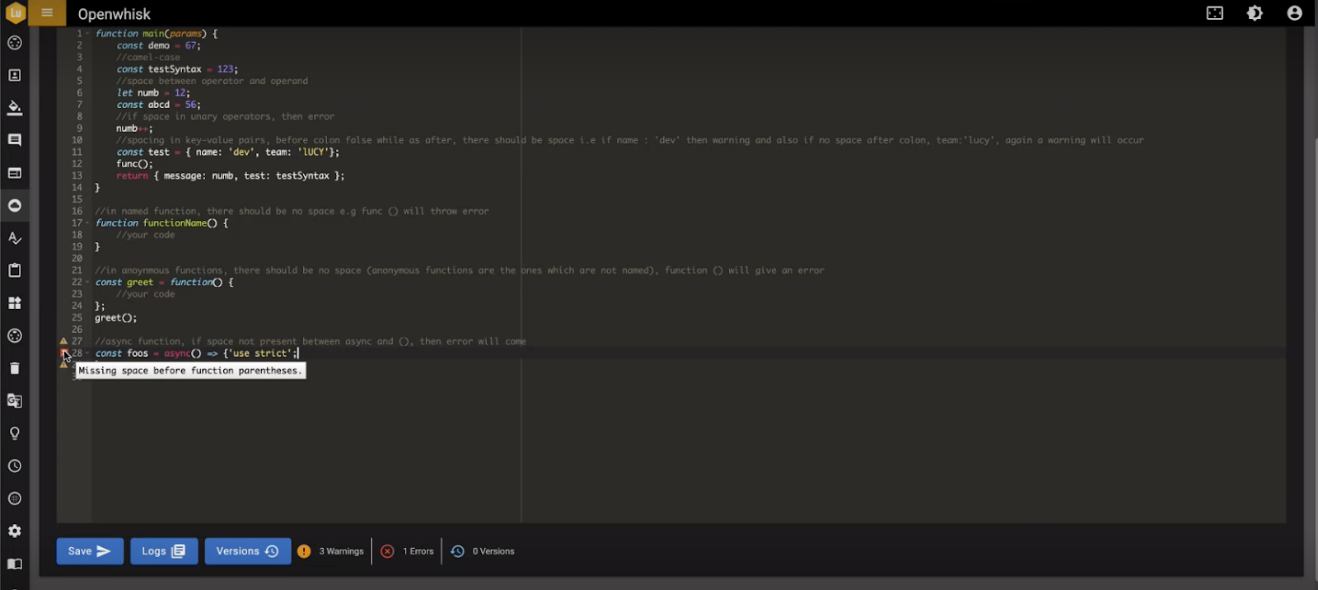Open the ball-shaped sidebar icon
This screenshot has width=1318, height=590.
tap(14, 336)
